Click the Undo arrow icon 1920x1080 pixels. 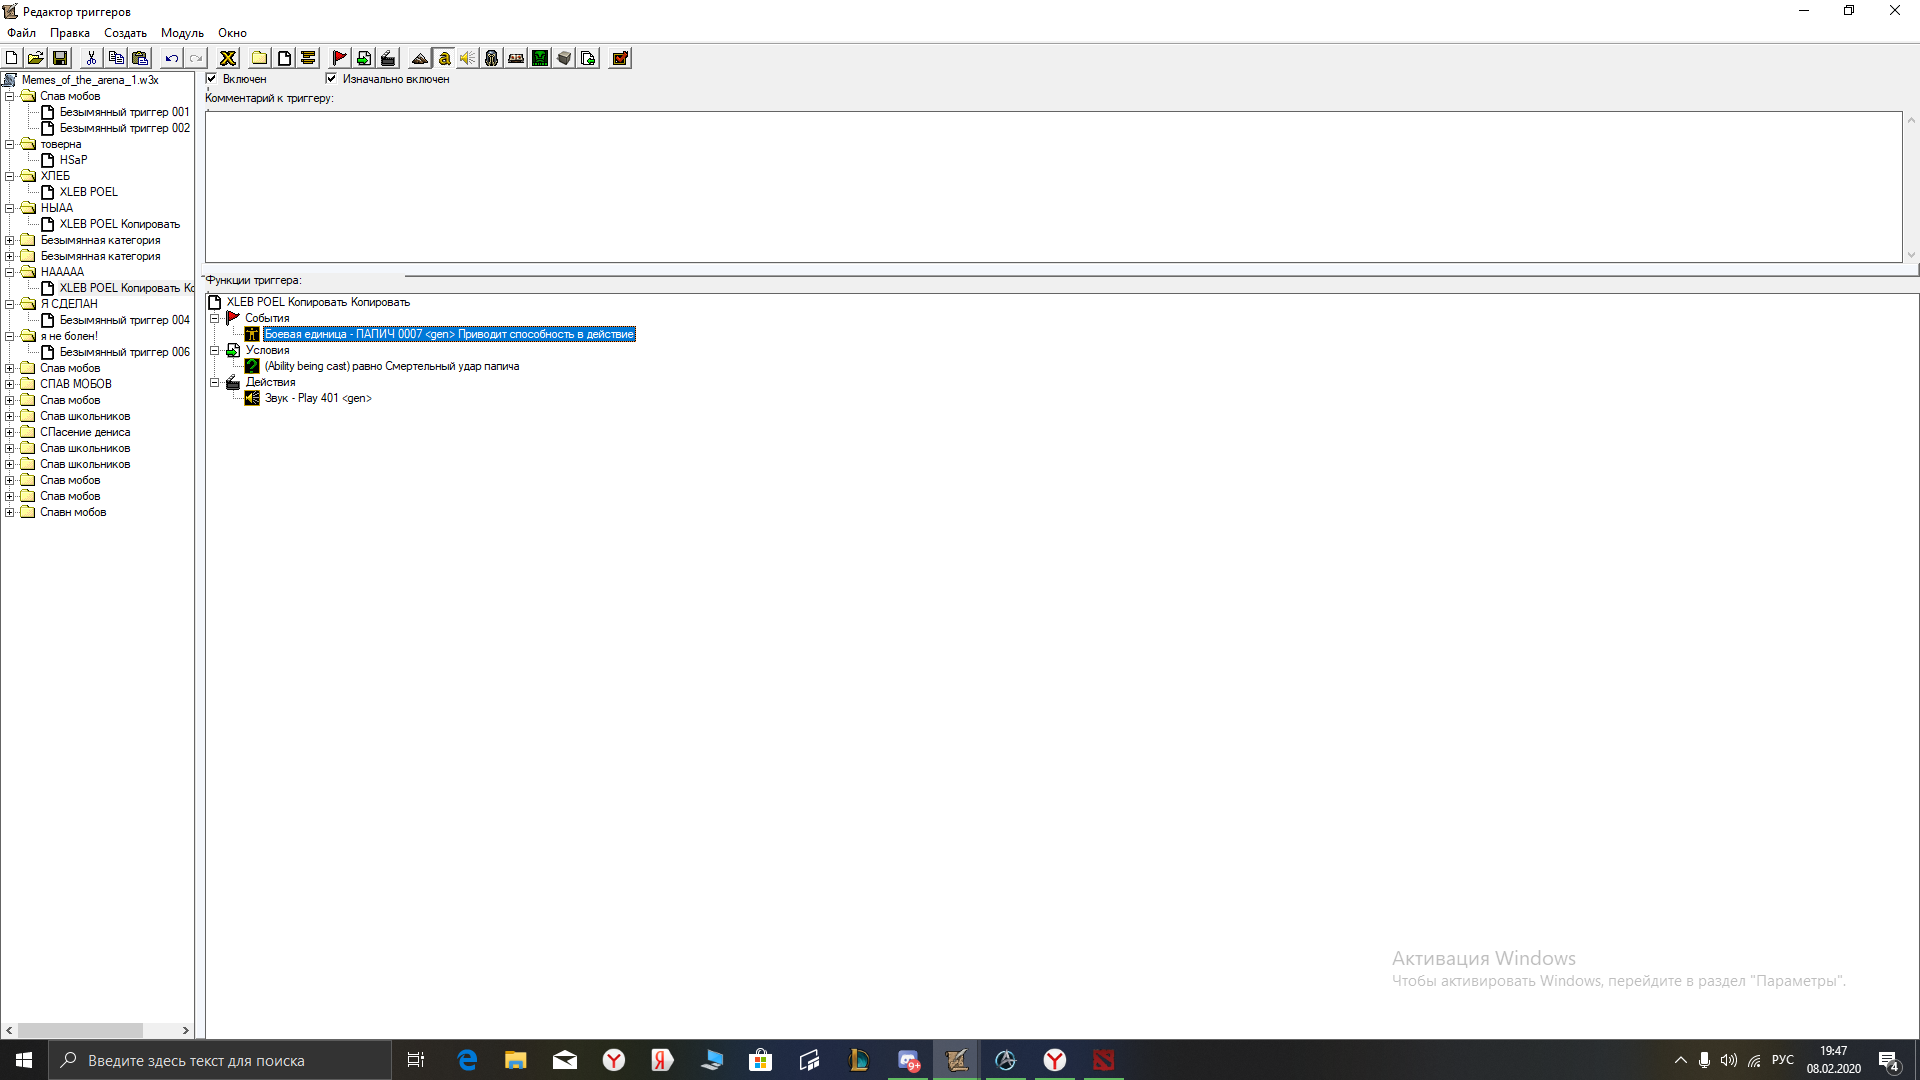click(x=172, y=58)
